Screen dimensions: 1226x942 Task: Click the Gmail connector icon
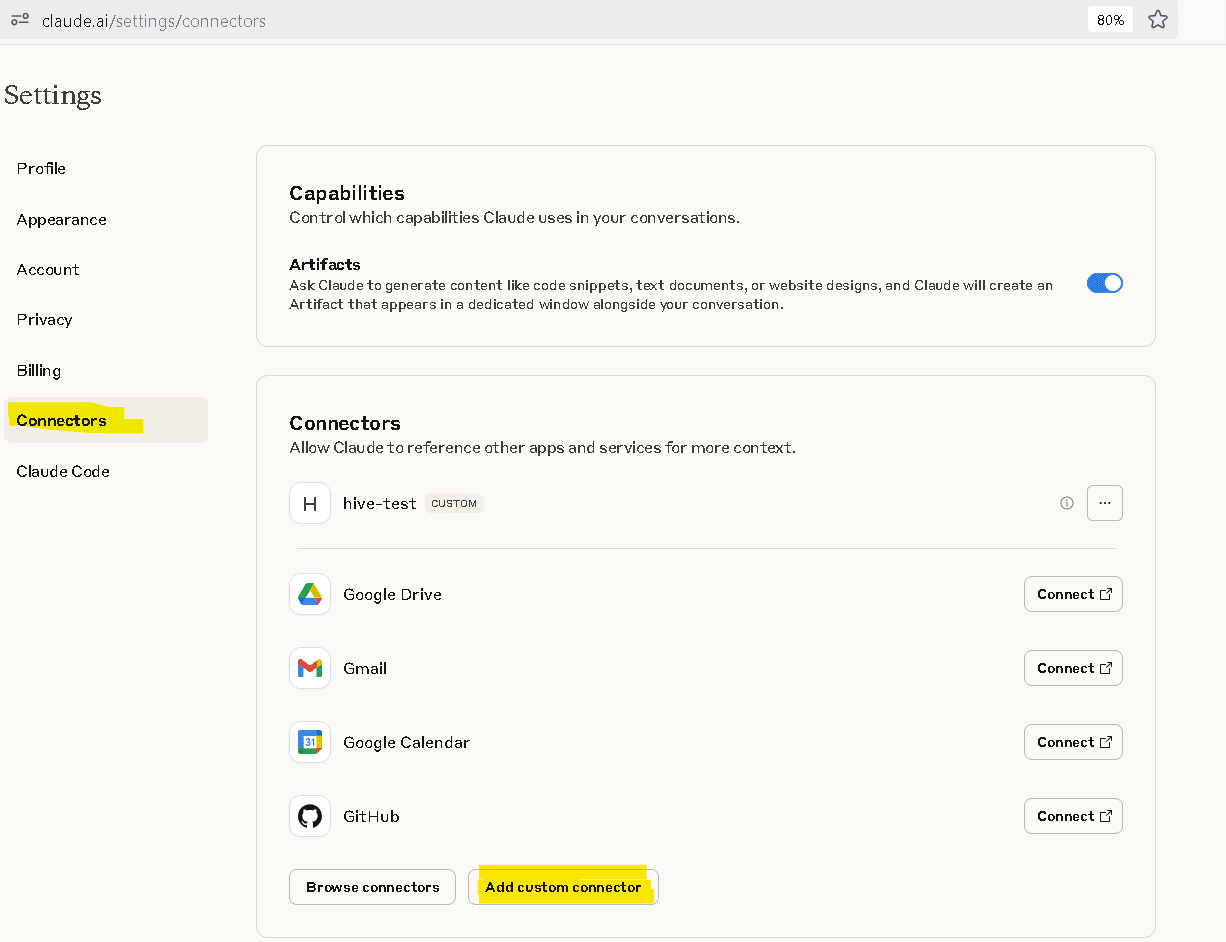pos(310,668)
